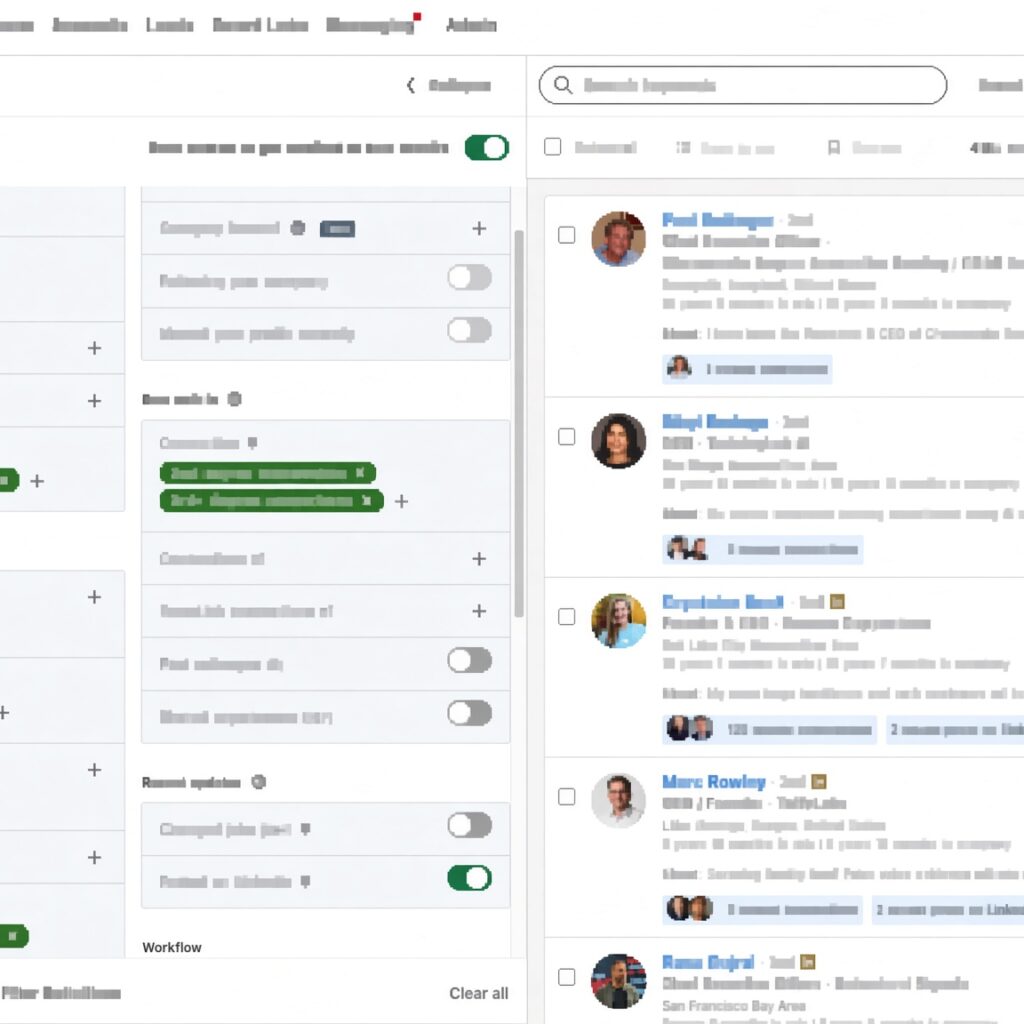
Task: Click the Save bookmark icon in results toolbar
Action: pos(834,148)
